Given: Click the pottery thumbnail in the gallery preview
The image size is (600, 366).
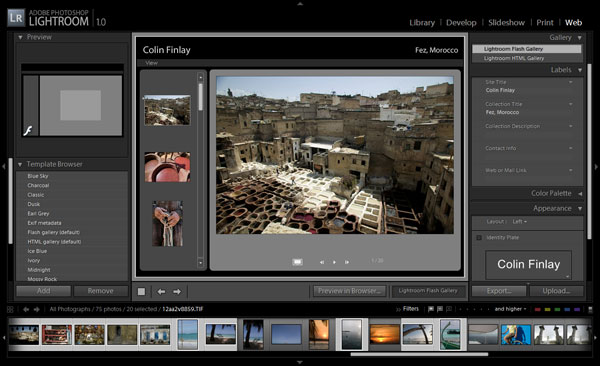Looking at the screenshot, I should 167,167.
